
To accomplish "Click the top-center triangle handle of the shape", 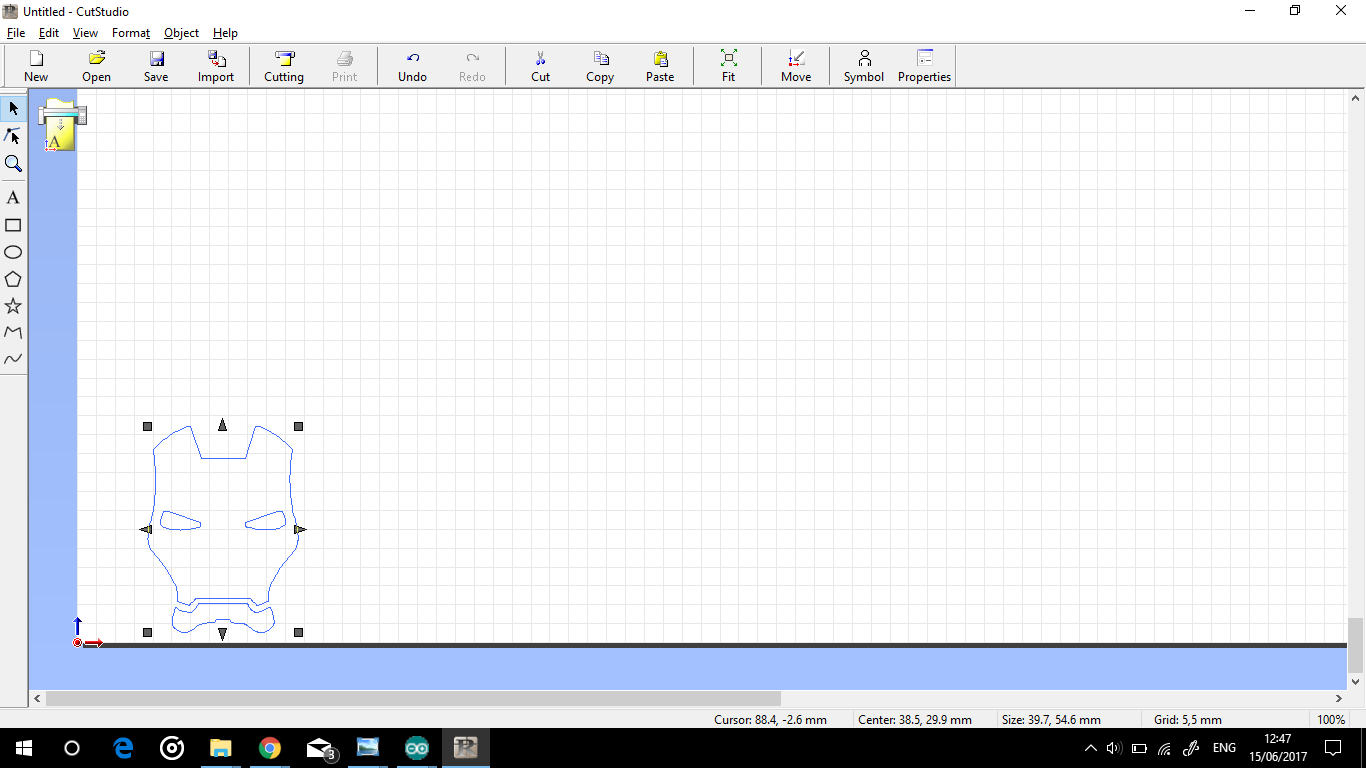I will 222,425.
